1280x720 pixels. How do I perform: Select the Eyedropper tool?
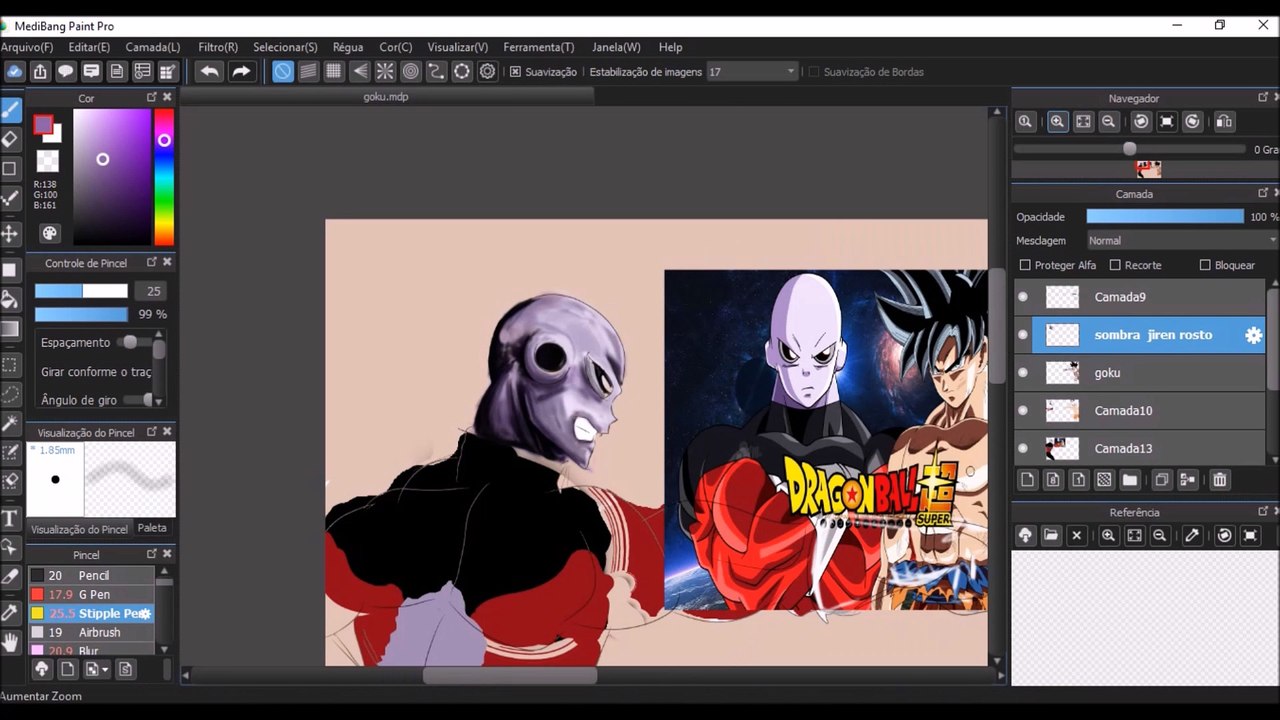[x=10, y=612]
